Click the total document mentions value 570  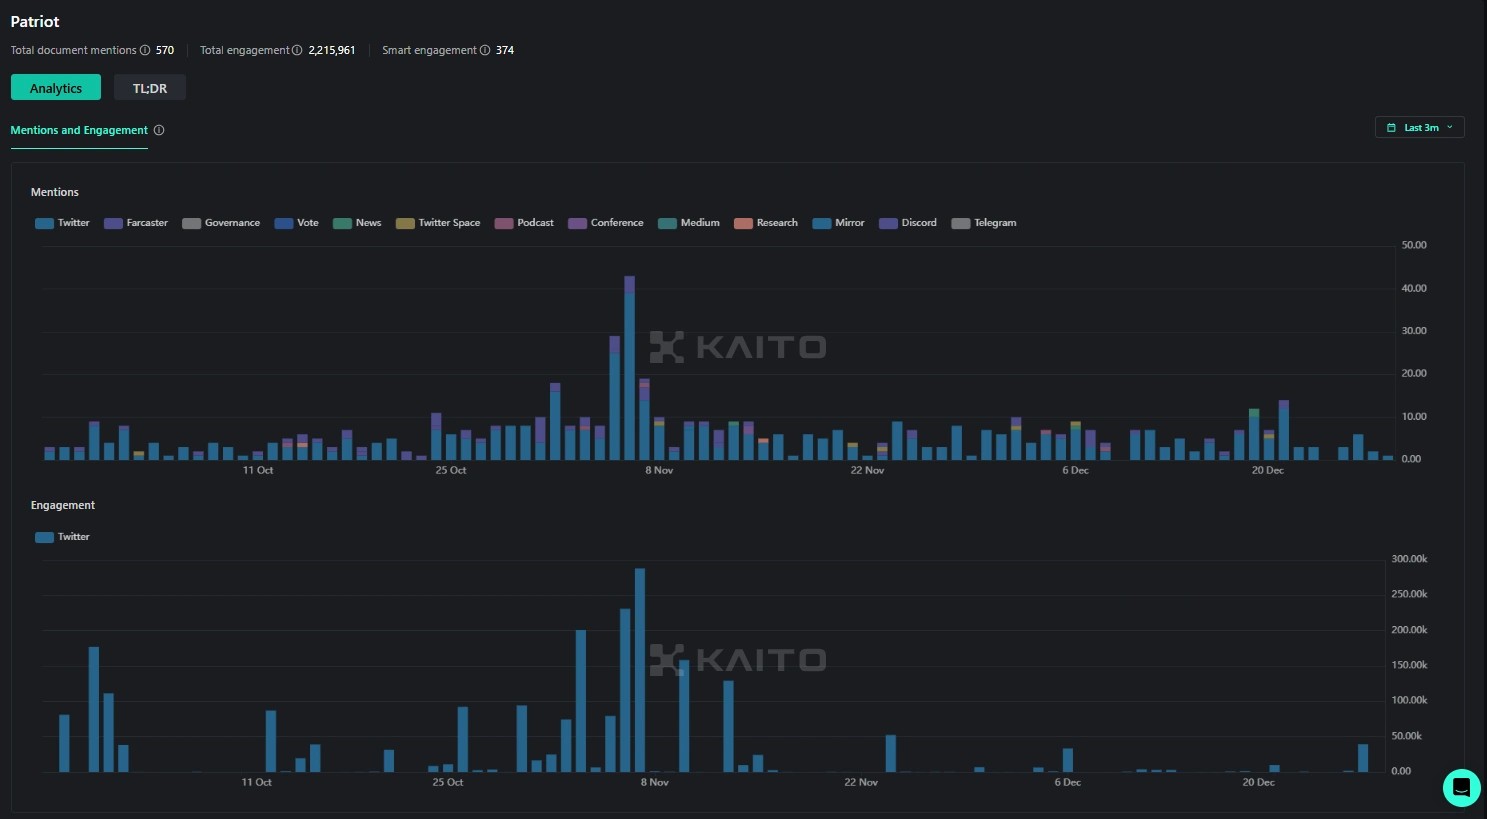(x=165, y=50)
